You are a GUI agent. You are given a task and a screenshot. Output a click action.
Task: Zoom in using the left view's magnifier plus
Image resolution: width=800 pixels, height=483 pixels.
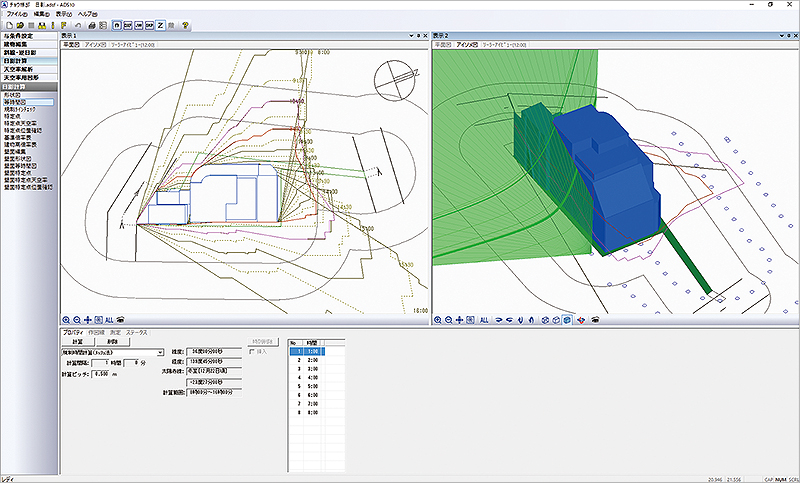[66, 320]
